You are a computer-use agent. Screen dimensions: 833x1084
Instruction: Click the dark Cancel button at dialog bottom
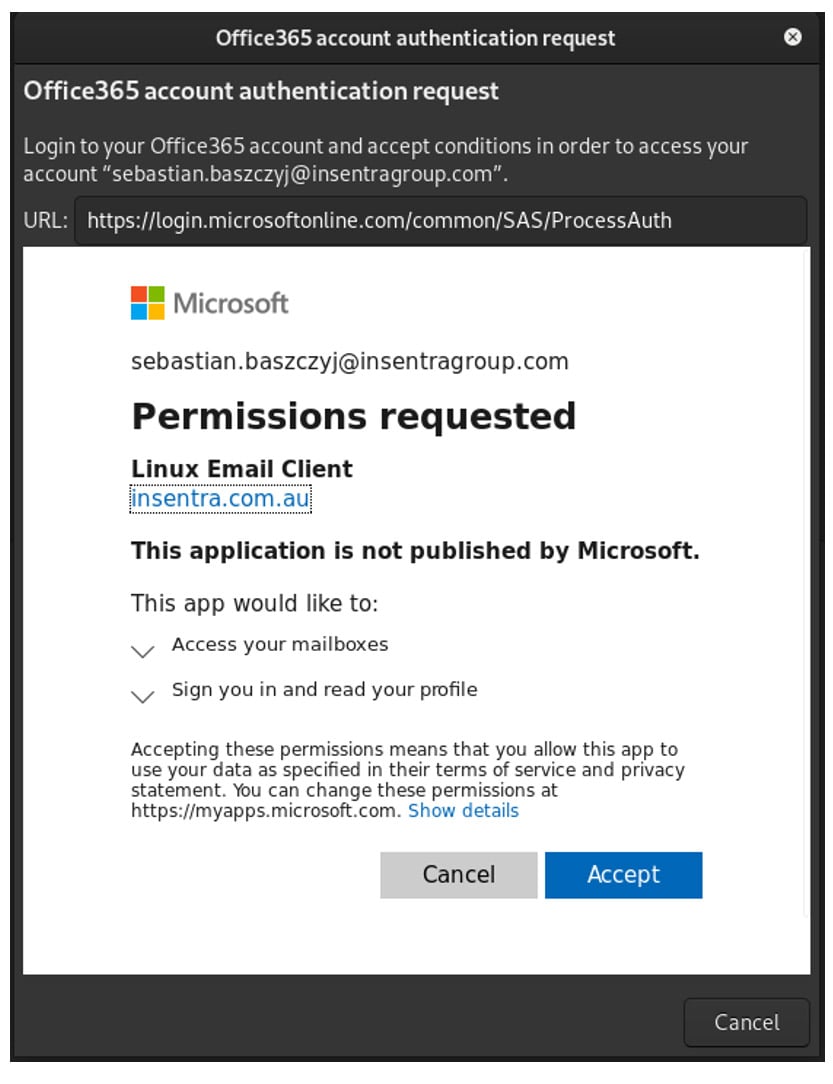click(x=746, y=1022)
